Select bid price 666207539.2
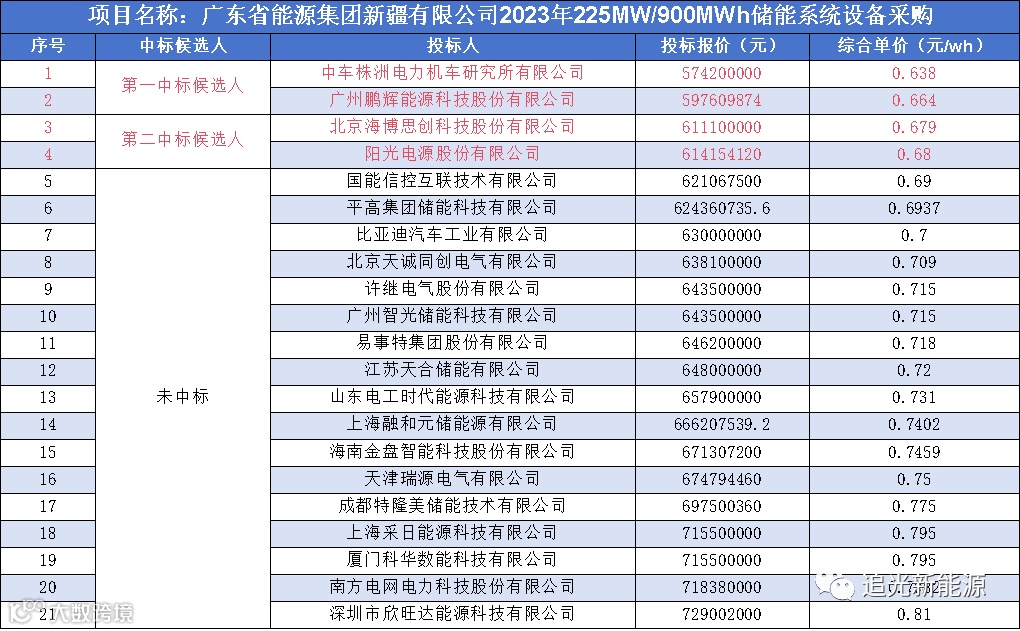 [722, 424]
